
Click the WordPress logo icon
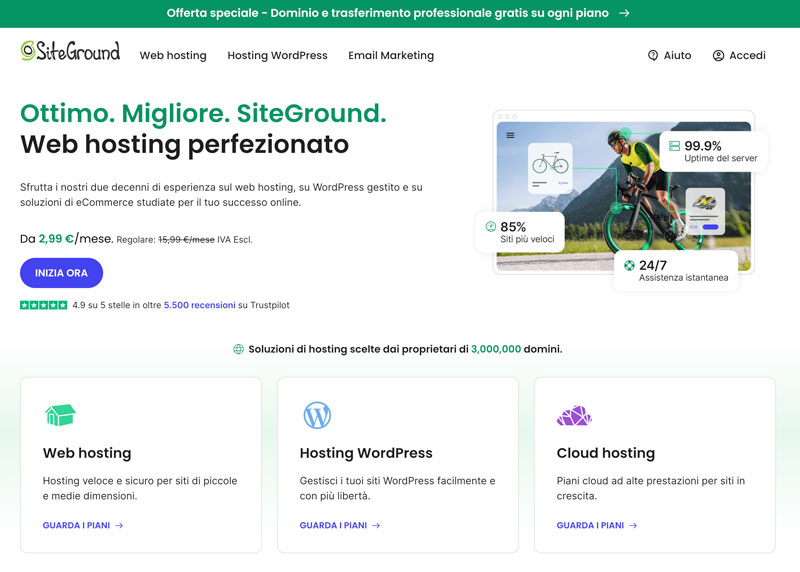(x=317, y=415)
